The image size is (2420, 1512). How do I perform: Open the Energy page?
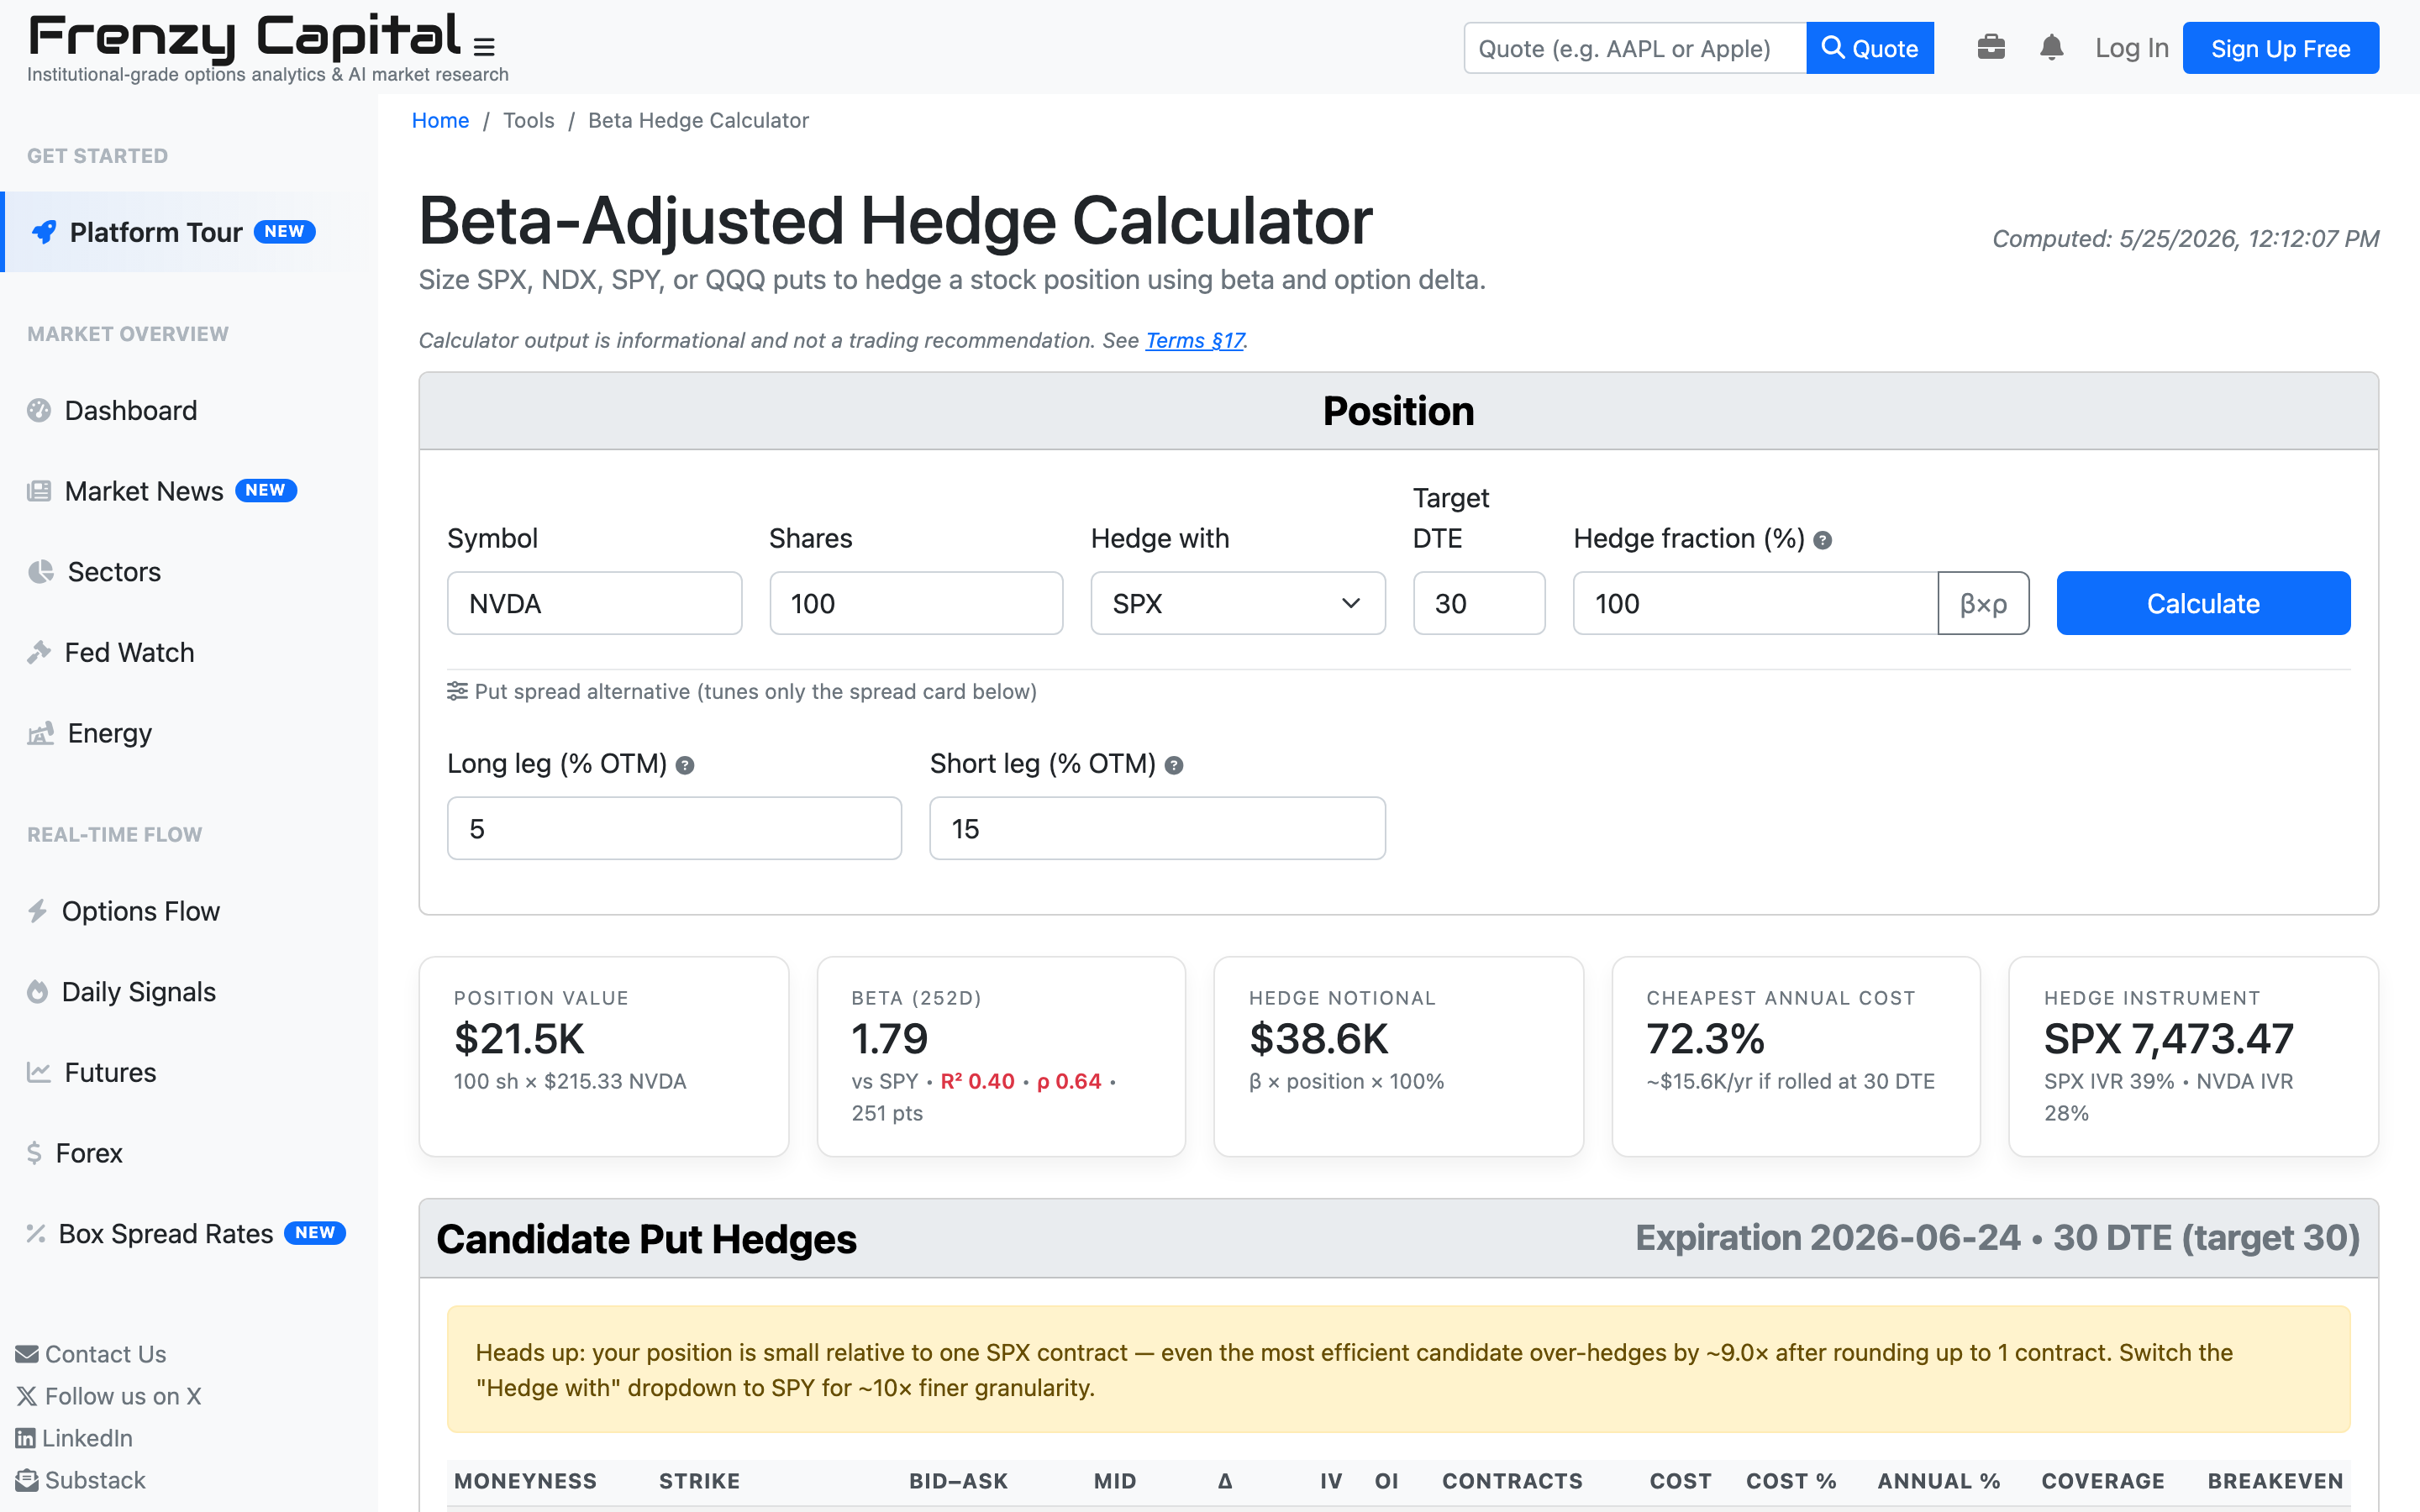[x=110, y=733]
